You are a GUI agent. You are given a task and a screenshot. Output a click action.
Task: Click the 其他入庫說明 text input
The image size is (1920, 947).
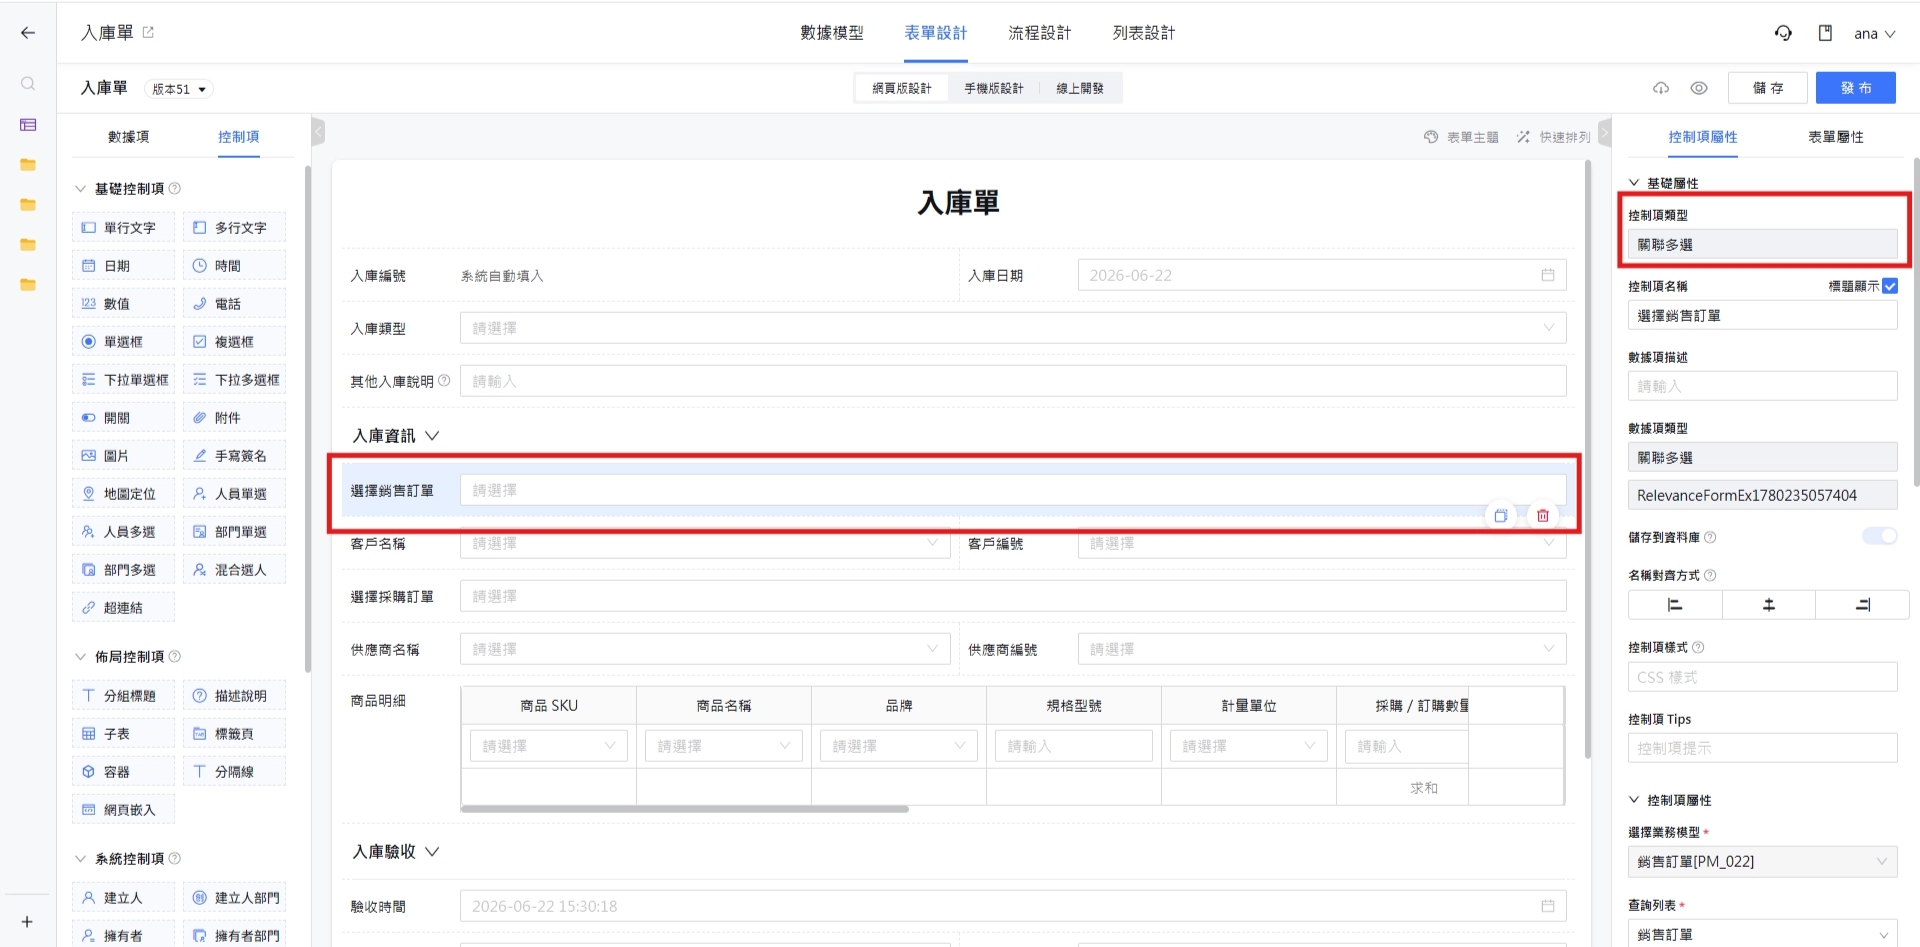click(x=1013, y=381)
